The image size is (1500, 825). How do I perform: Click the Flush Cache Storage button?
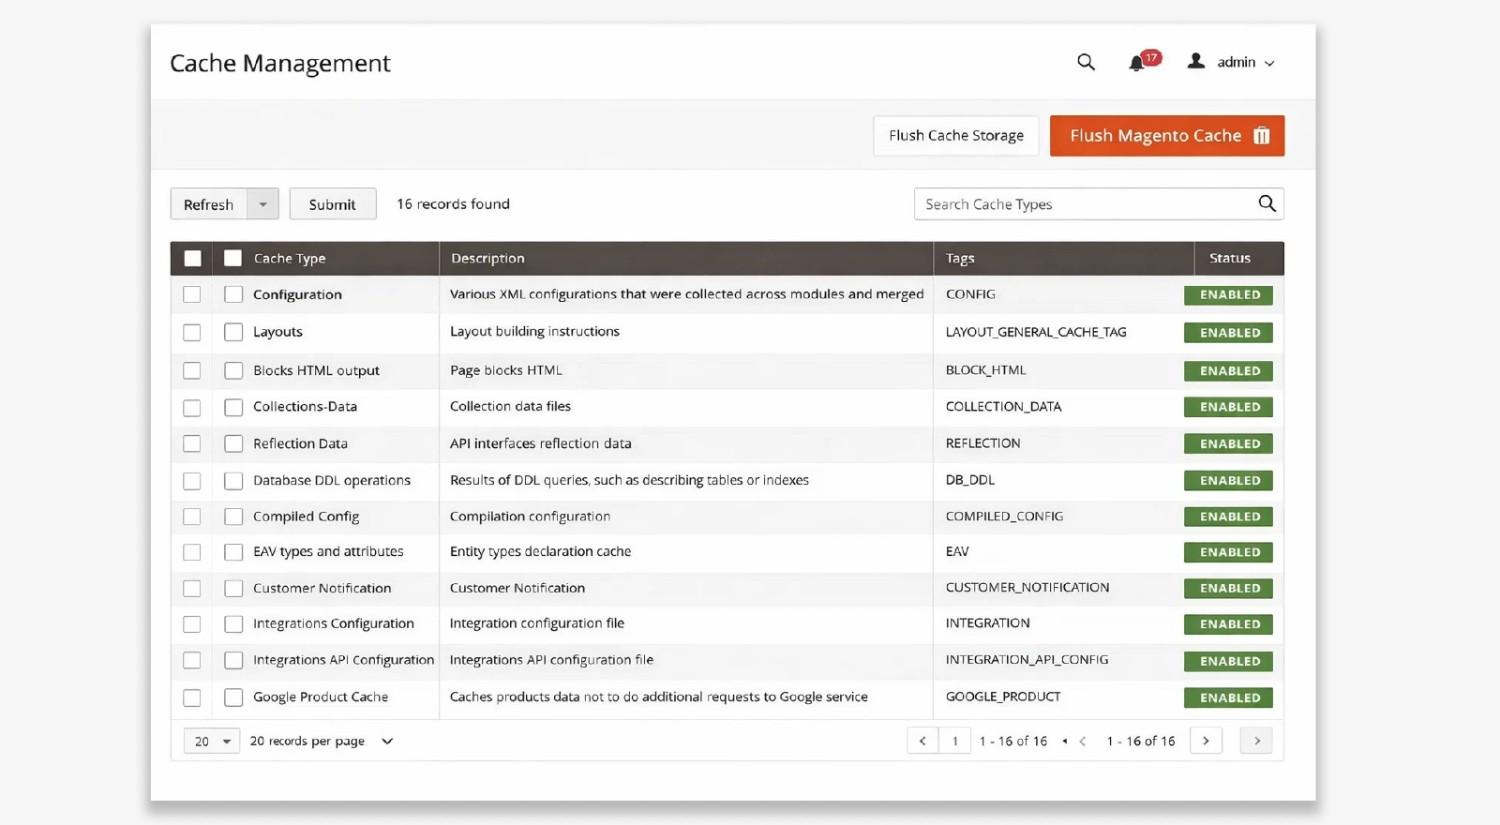pos(956,136)
